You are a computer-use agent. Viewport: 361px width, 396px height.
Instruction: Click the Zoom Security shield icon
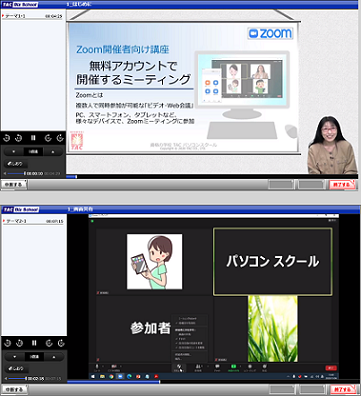point(179,367)
